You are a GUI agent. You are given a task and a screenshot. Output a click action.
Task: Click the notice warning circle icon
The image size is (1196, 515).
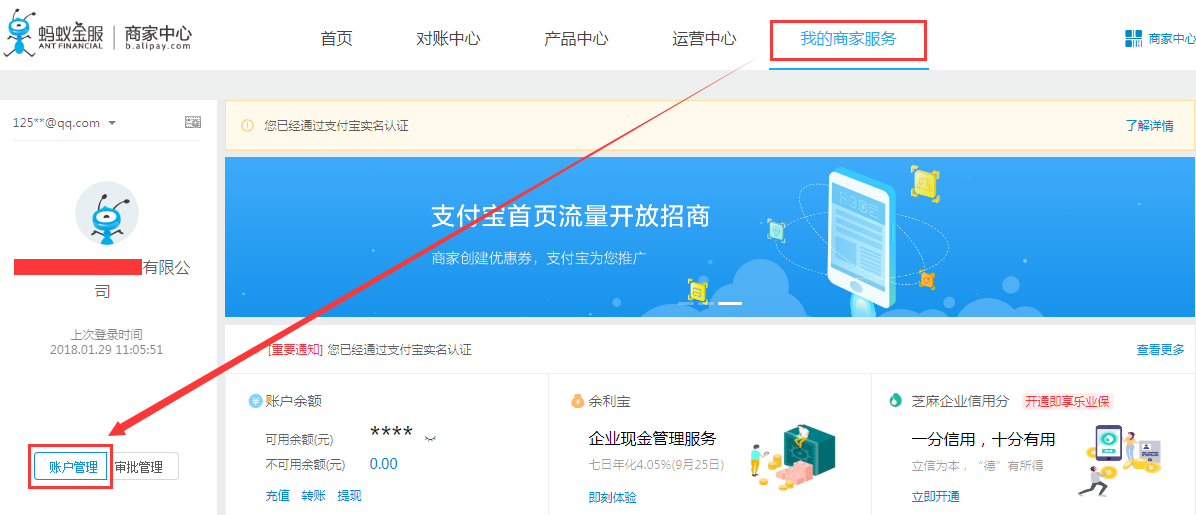click(247, 126)
